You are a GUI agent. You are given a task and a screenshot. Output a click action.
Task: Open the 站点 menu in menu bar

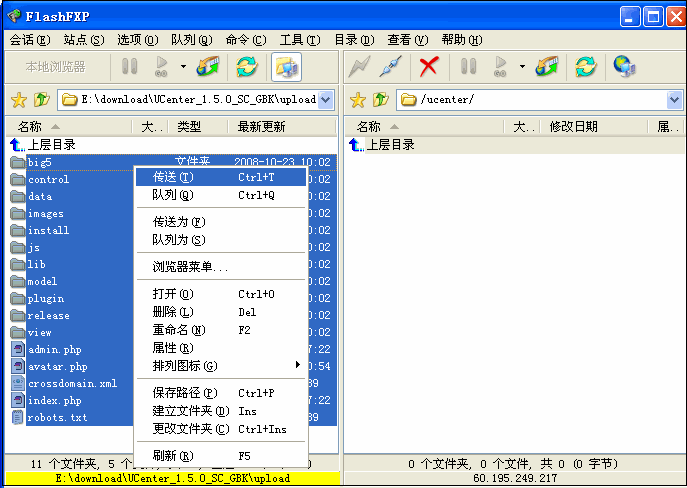click(83, 40)
